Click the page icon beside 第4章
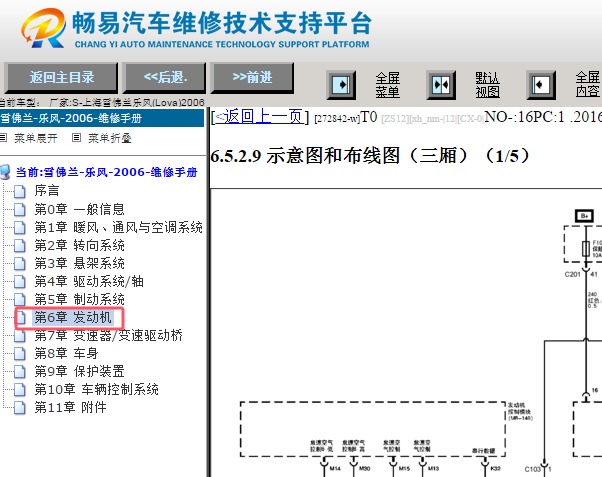This screenshot has height=477, width=602. [20, 282]
